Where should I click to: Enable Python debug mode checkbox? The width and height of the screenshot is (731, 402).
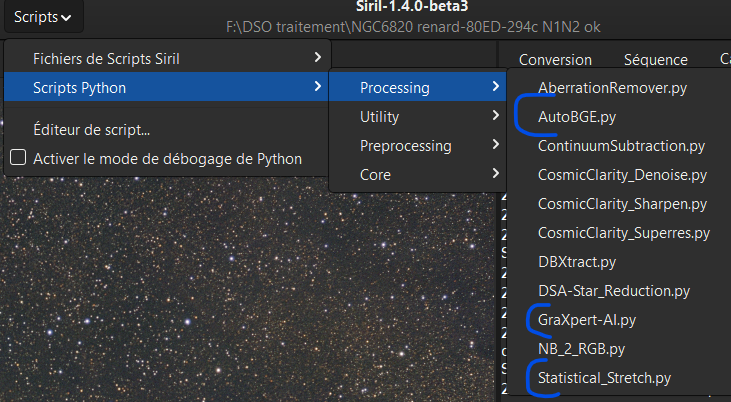point(18,158)
